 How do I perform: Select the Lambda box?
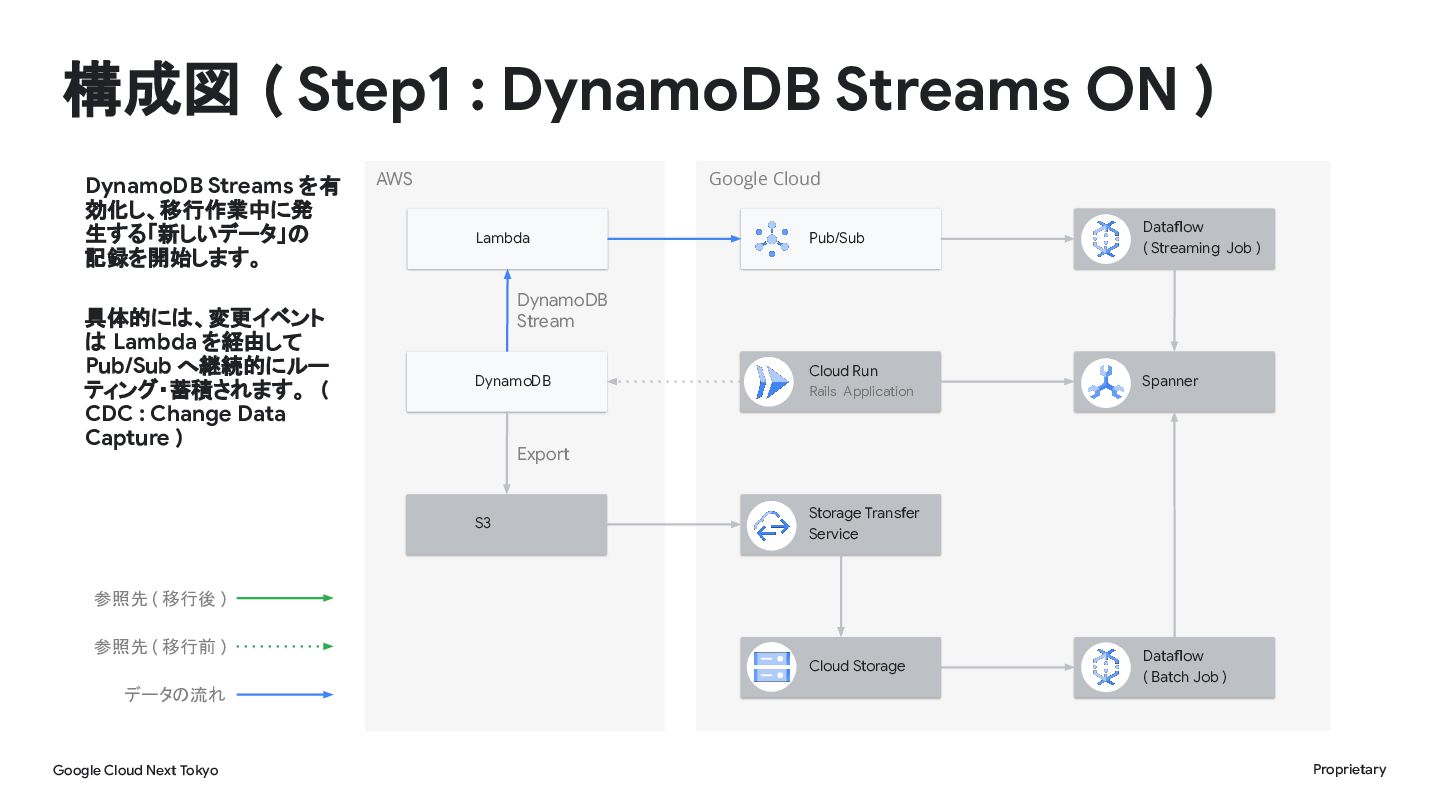[507, 239]
